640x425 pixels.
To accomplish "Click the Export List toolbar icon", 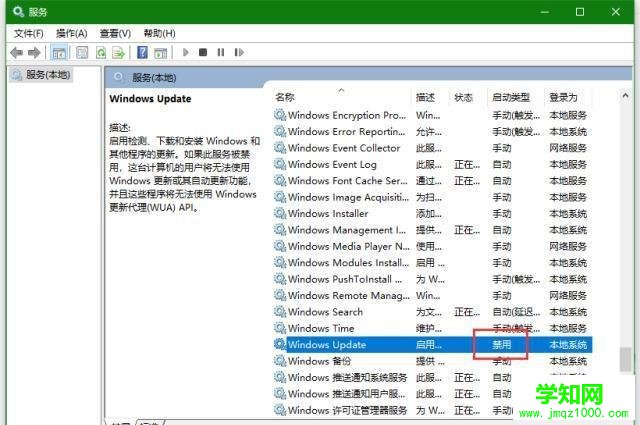I will click(118, 53).
